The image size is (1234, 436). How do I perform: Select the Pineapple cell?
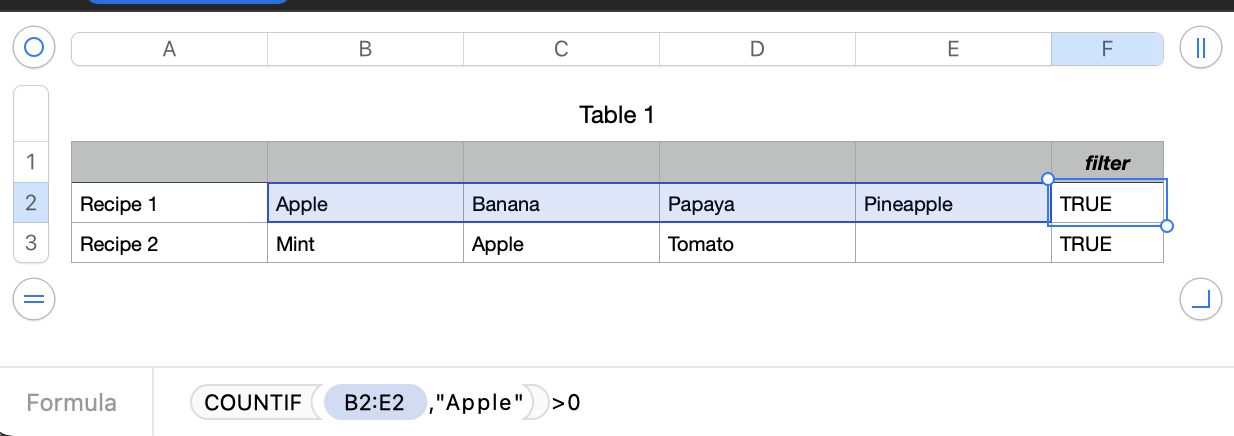[953, 204]
